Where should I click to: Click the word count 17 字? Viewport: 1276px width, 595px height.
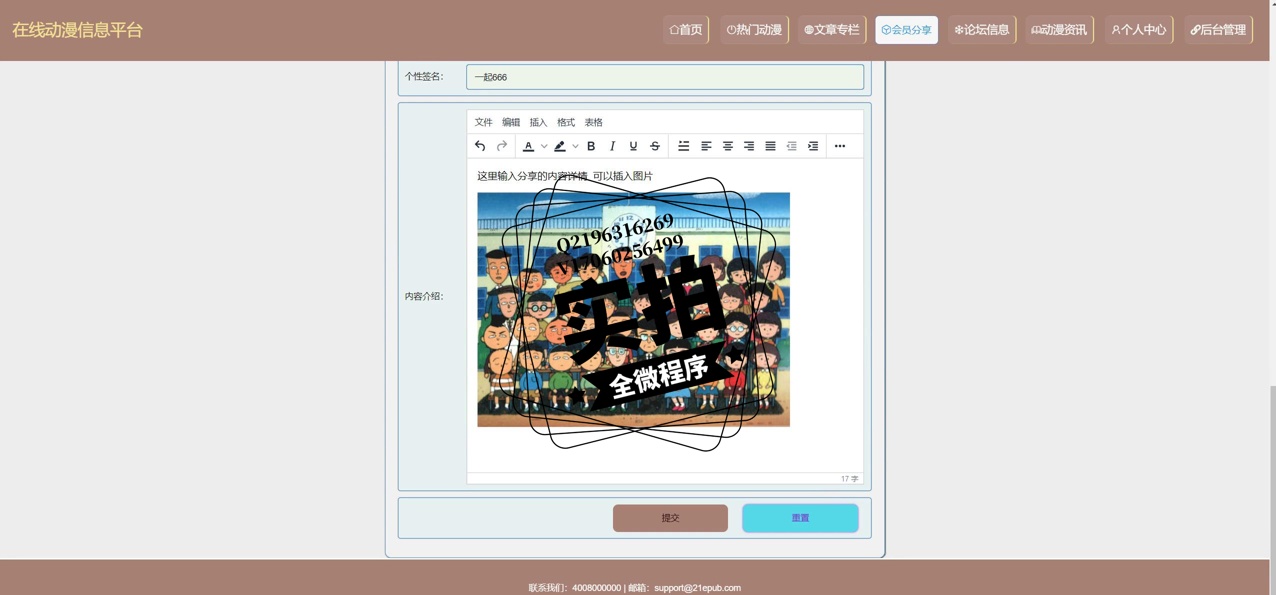tap(849, 479)
